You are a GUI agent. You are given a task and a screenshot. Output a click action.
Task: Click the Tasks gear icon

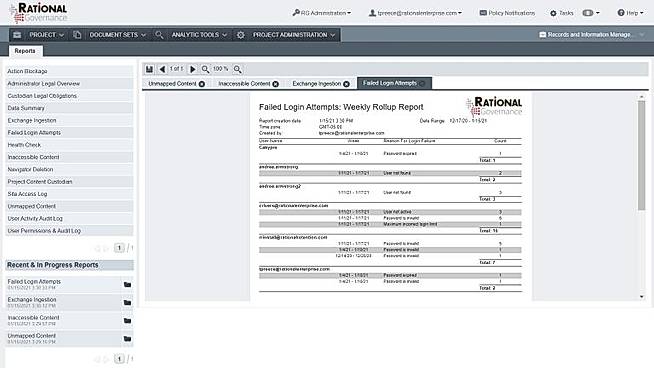point(553,13)
